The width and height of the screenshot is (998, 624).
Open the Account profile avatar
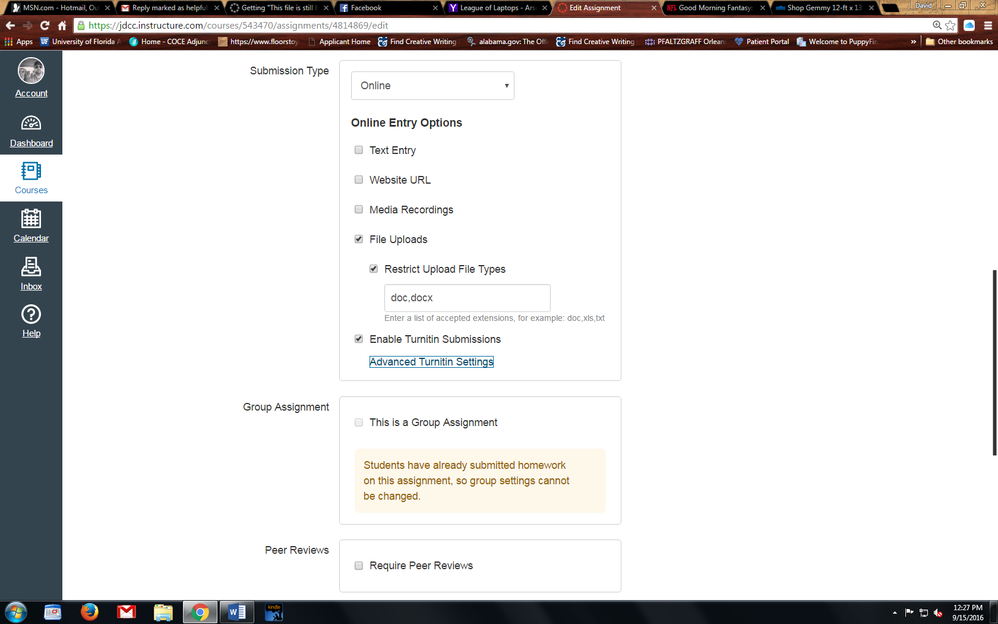[31, 71]
